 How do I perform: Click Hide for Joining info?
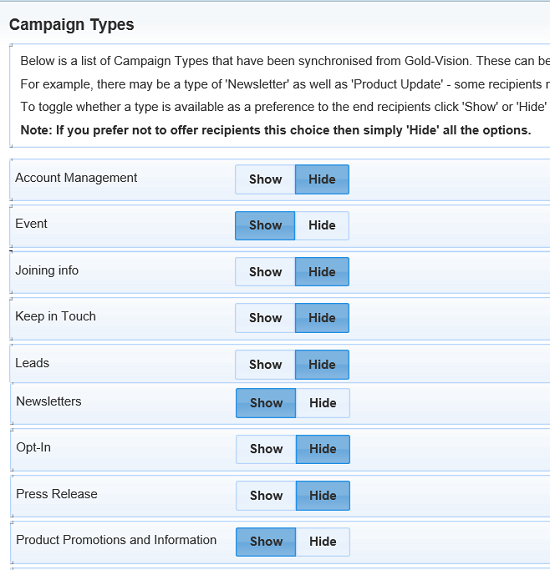(x=322, y=272)
